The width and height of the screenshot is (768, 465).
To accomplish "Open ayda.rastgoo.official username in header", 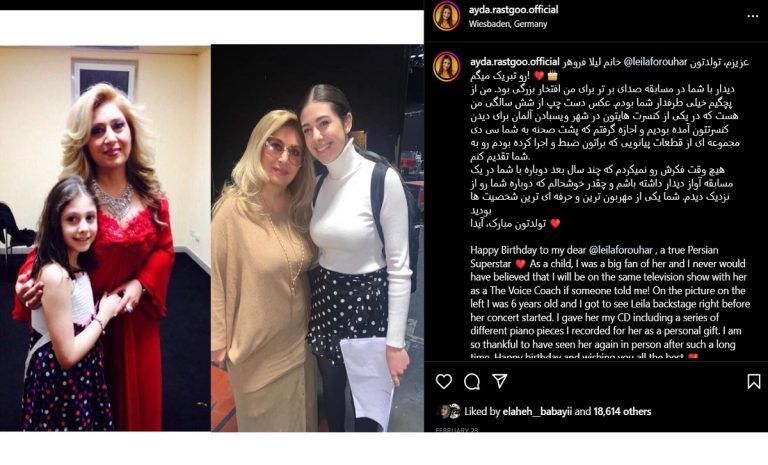I will [x=513, y=10].
